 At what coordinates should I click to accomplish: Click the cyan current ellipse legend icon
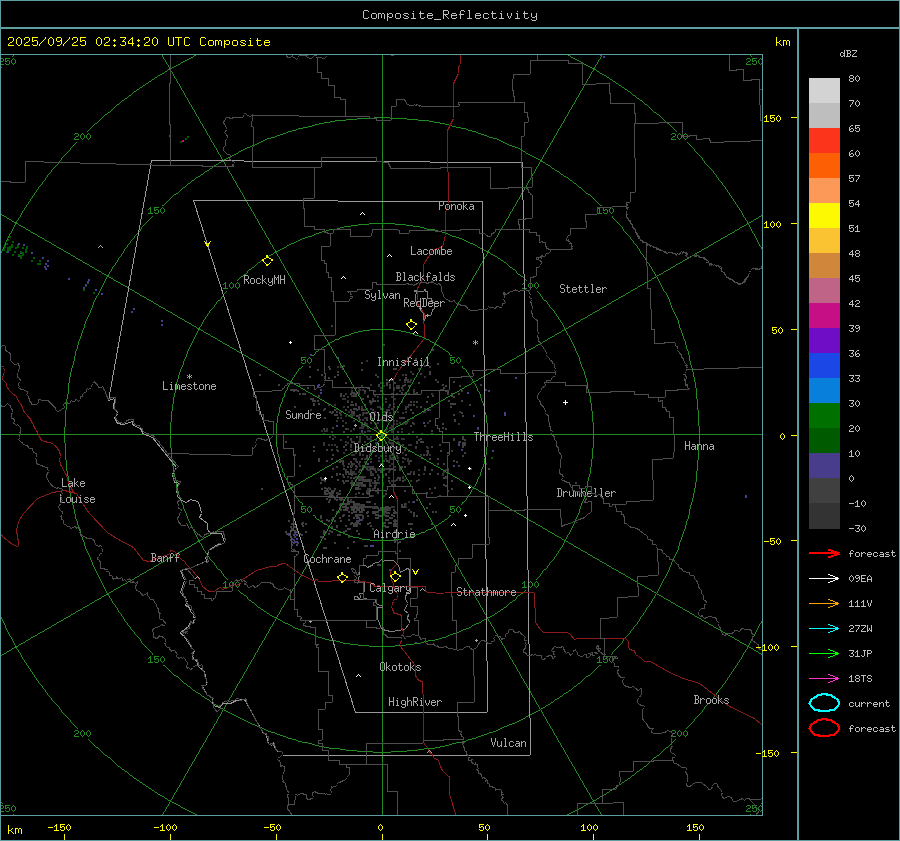click(x=824, y=703)
